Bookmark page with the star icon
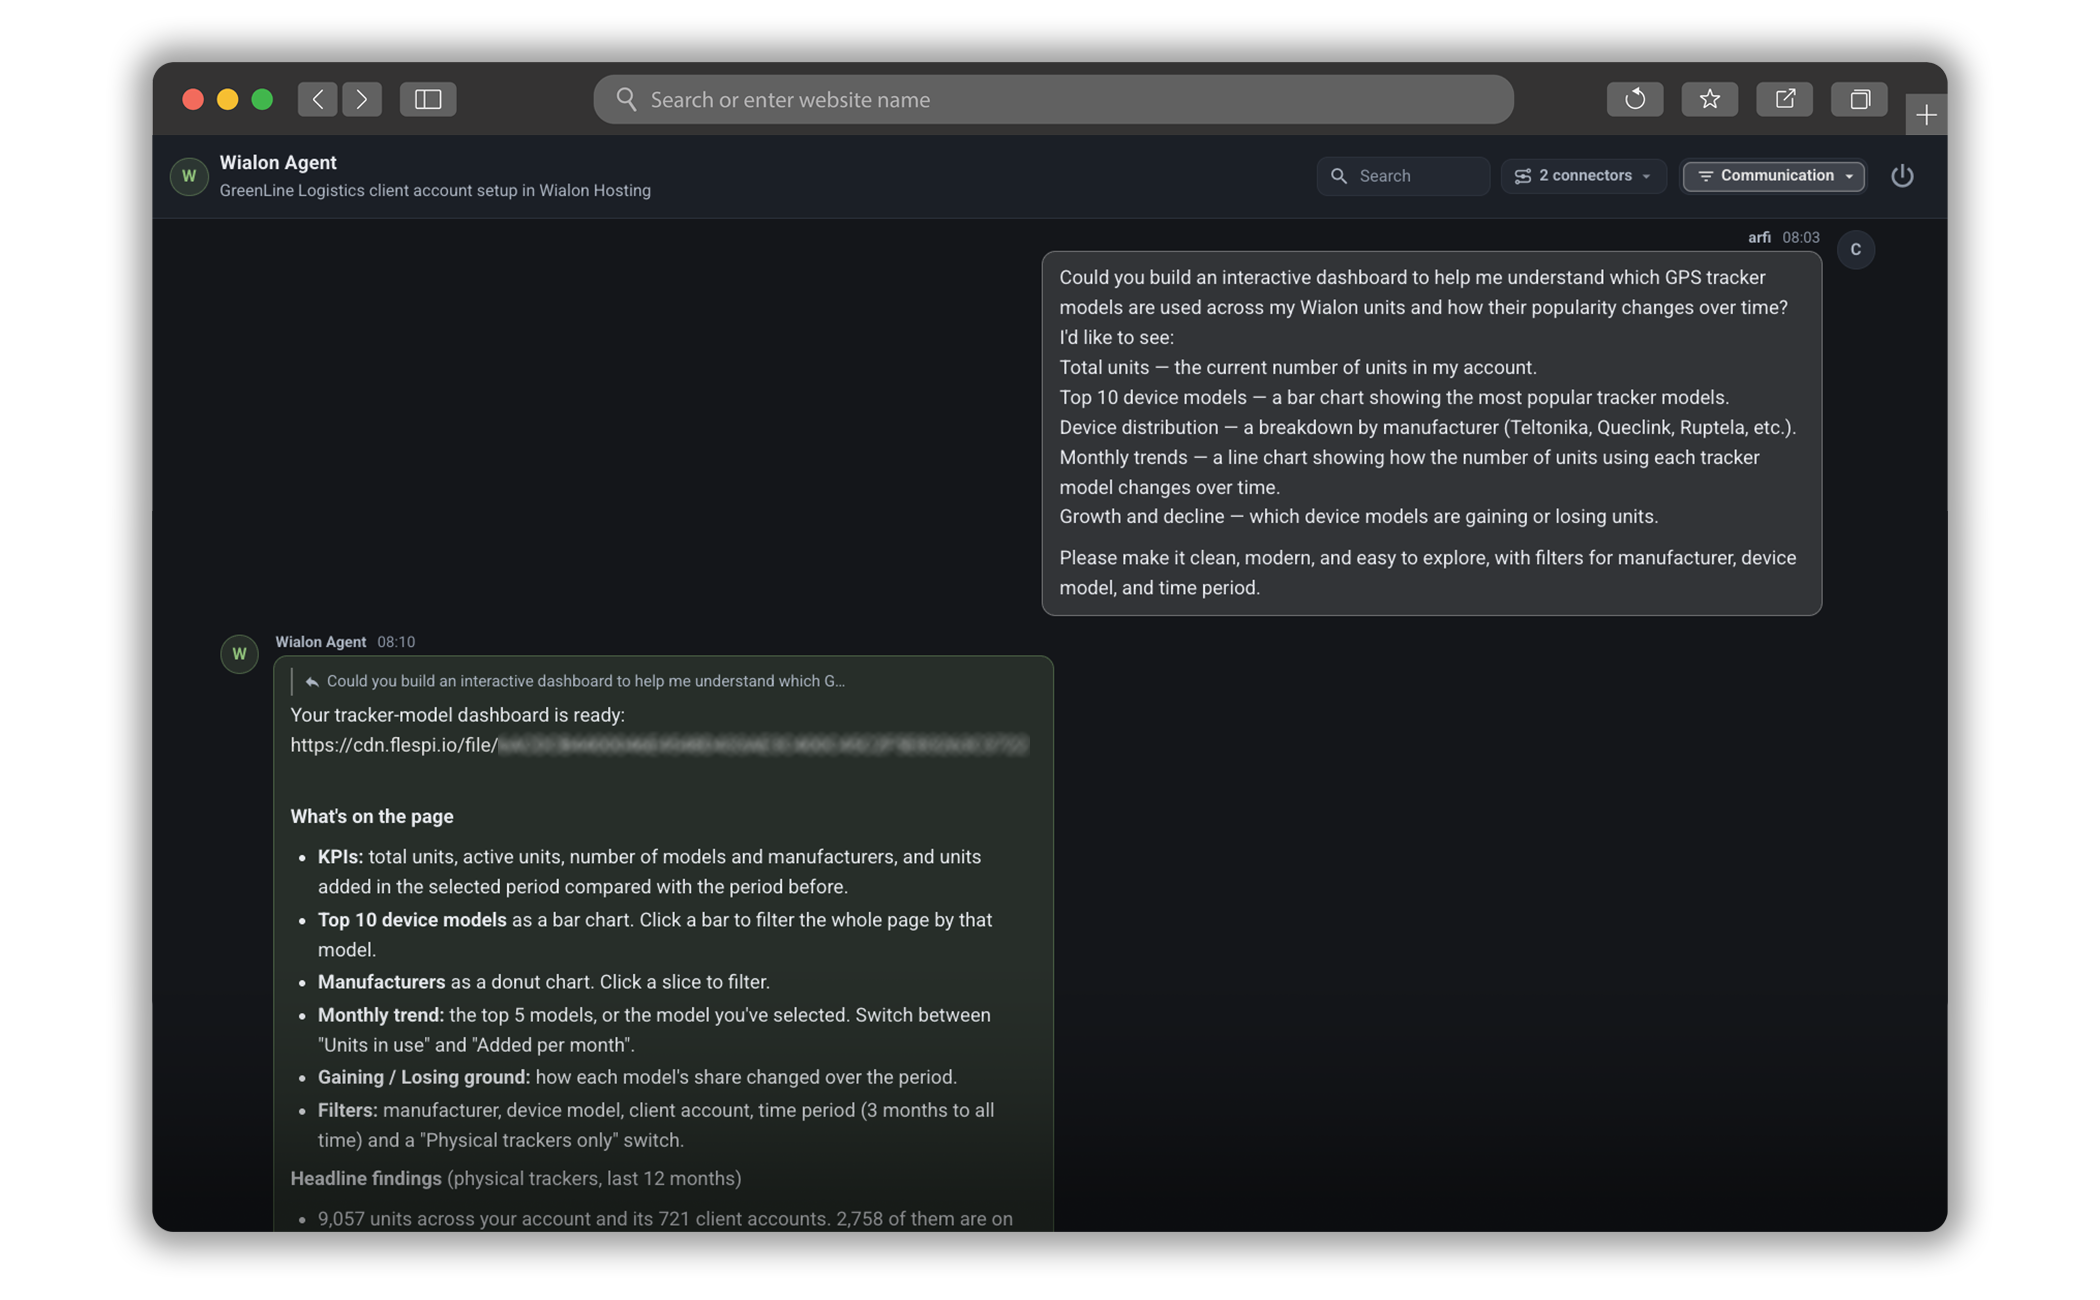The image size is (2100, 1300). click(1710, 99)
